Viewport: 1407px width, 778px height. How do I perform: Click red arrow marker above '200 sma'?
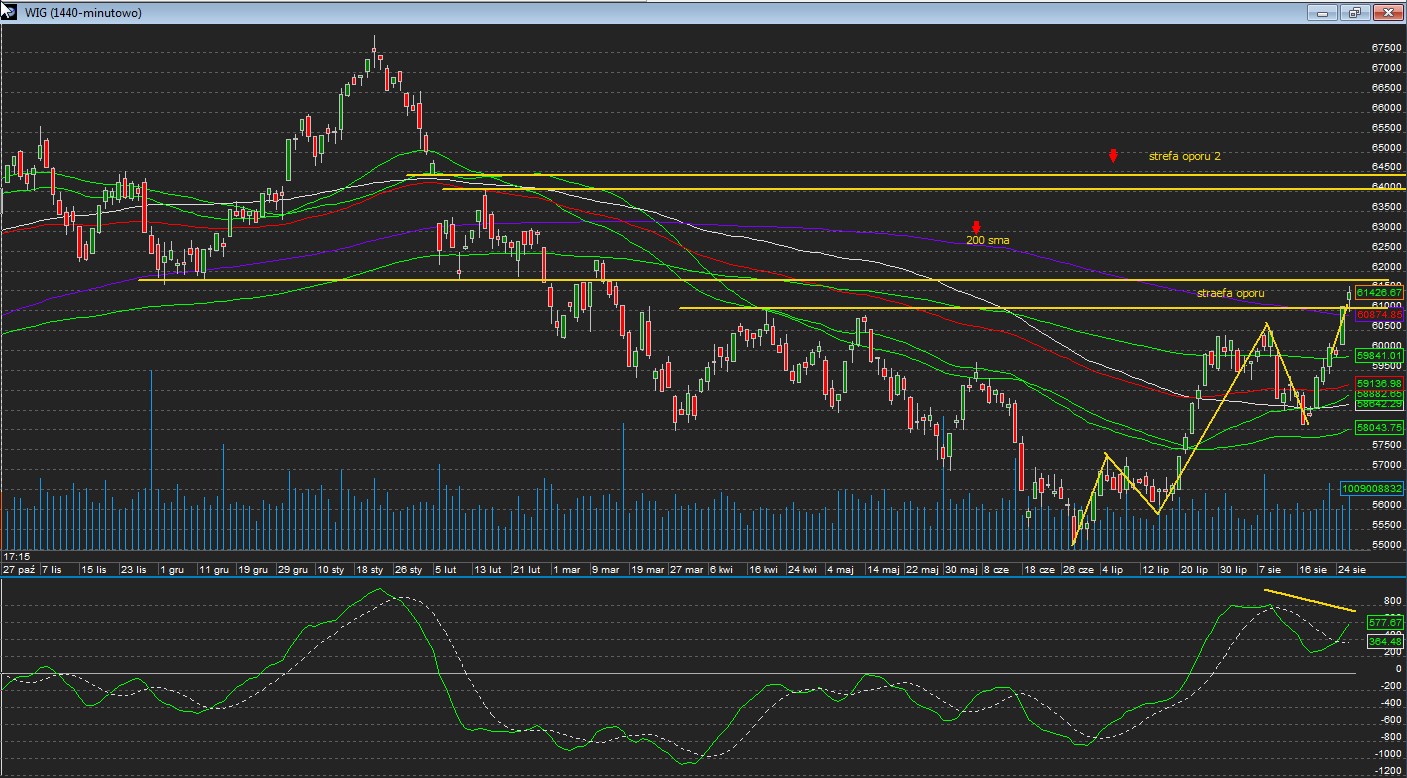tap(976, 227)
